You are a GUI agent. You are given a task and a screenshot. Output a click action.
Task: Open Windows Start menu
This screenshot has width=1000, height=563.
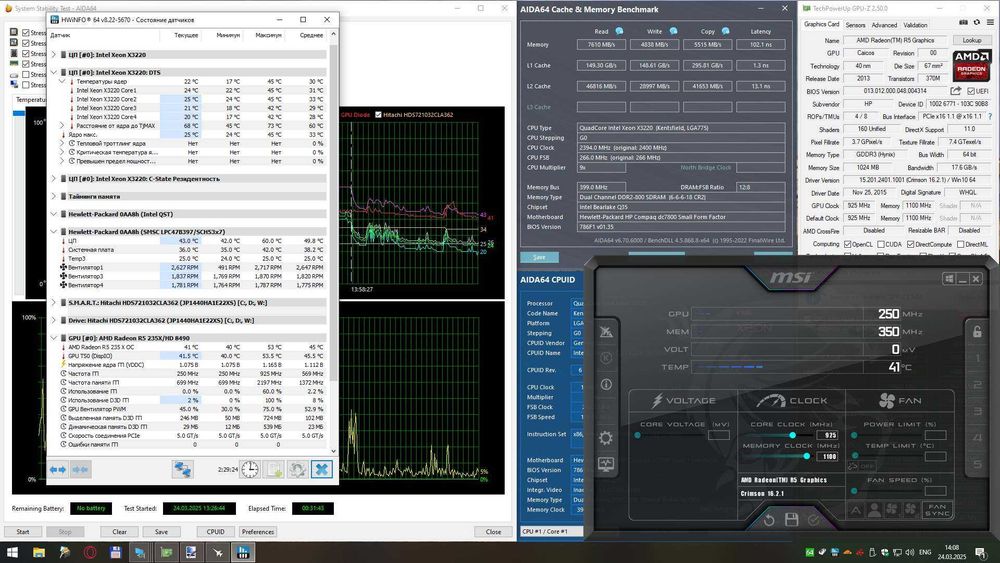point(12,552)
